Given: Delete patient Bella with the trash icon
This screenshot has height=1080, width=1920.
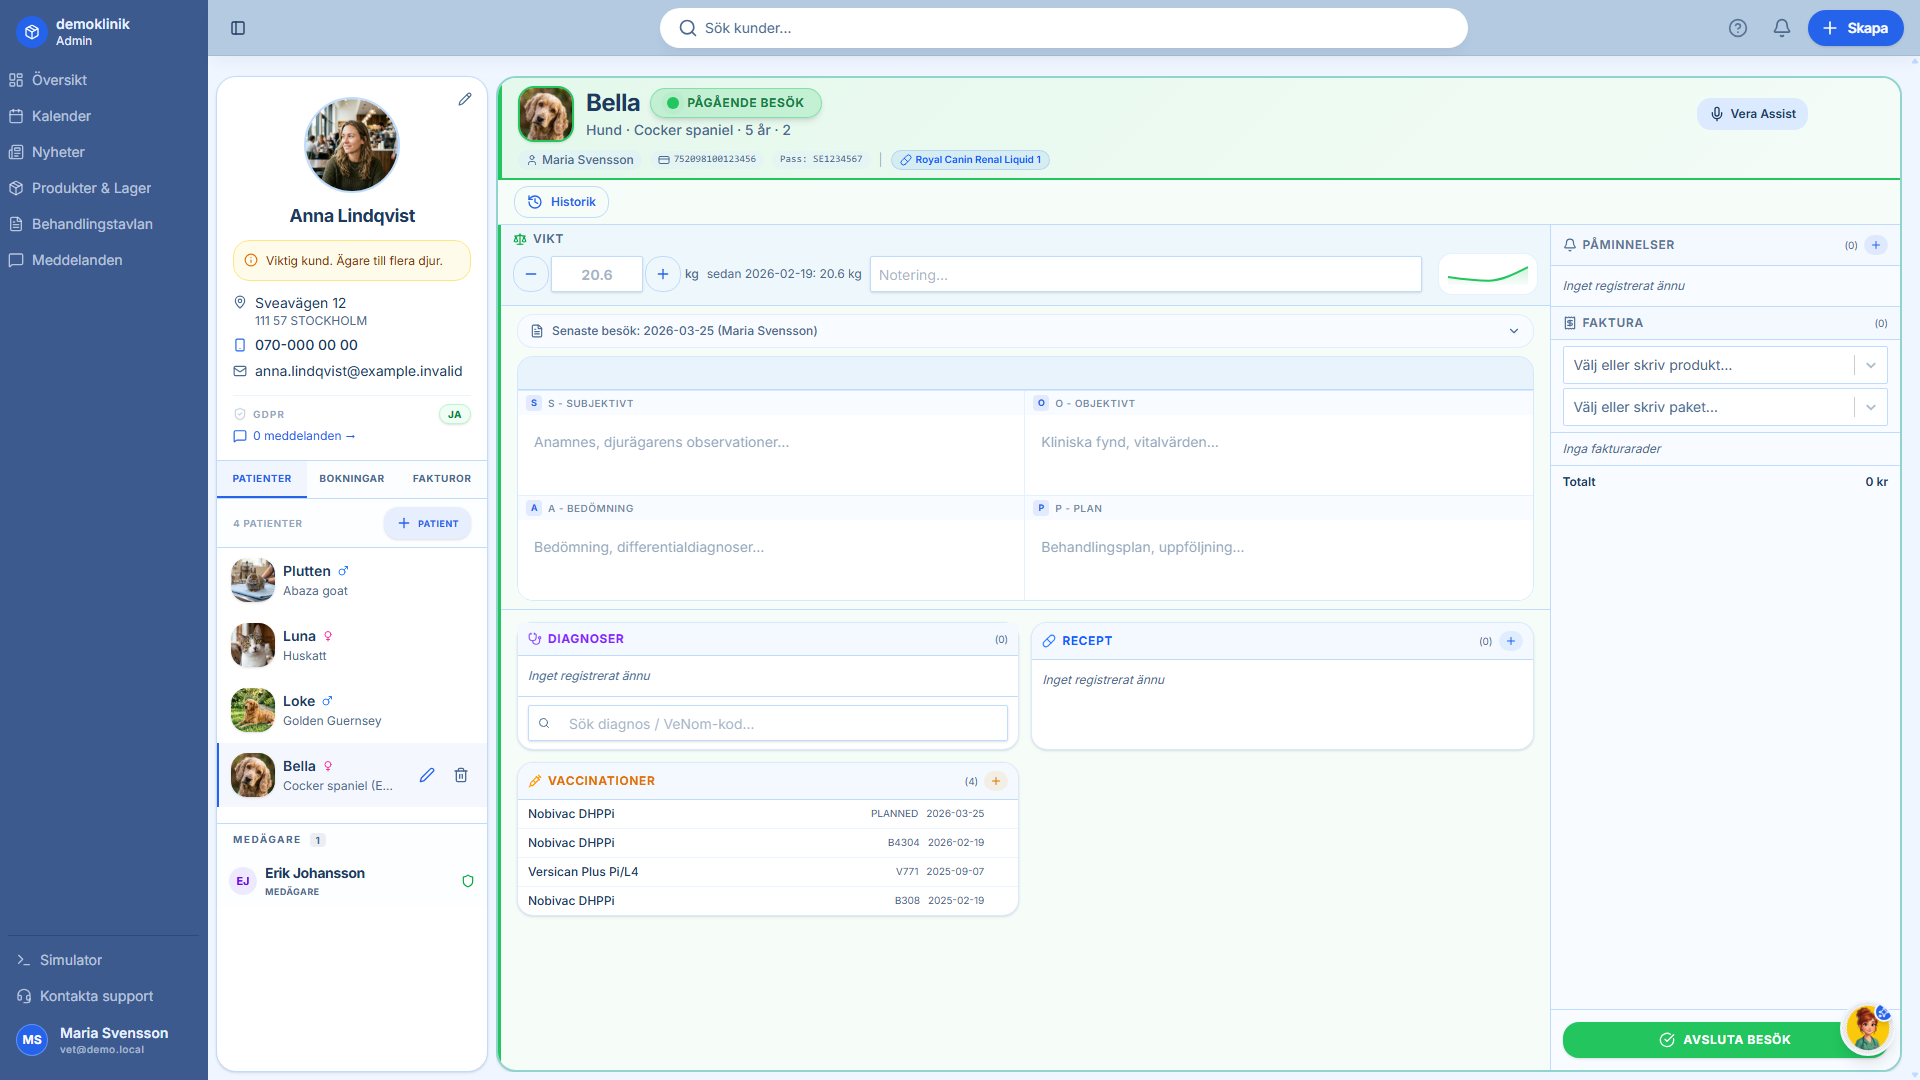Looking at the screenshot, I should pyautogui.click(x=461, y=775).
